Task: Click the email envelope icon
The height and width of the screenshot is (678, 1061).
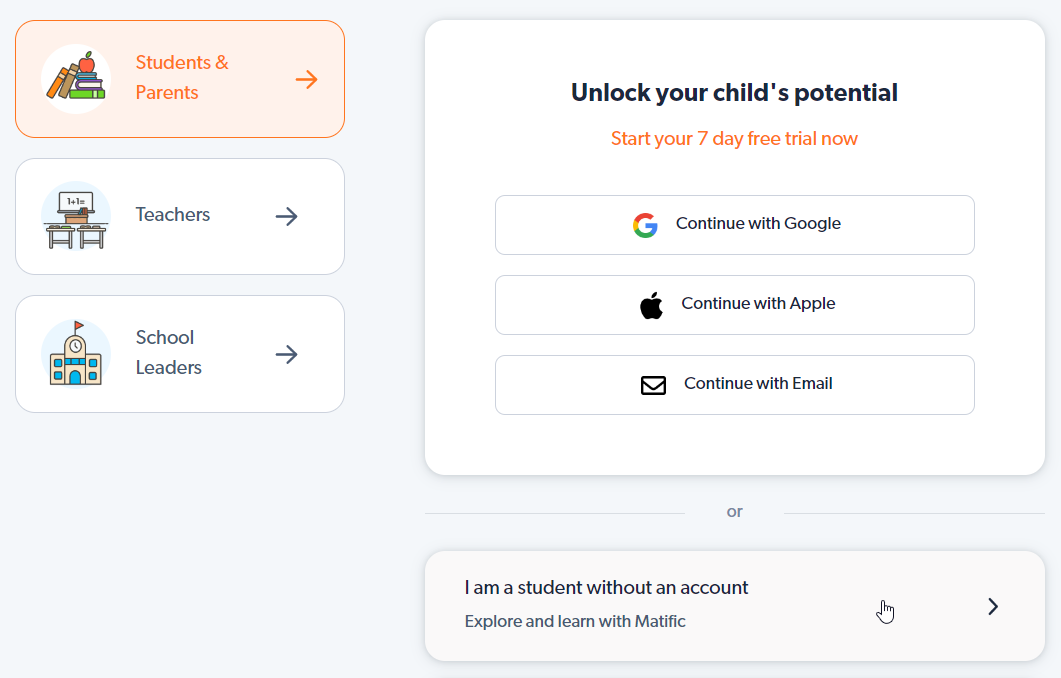Action: pos(653,385)
